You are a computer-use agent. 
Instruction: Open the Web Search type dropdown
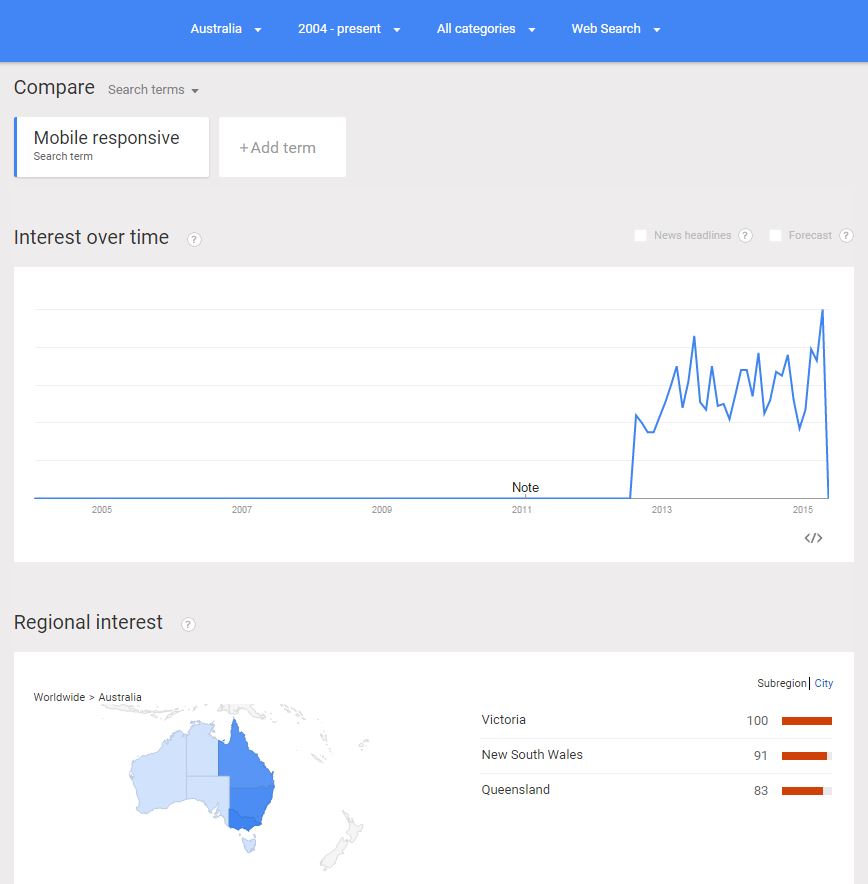click(x=615, y=29)
